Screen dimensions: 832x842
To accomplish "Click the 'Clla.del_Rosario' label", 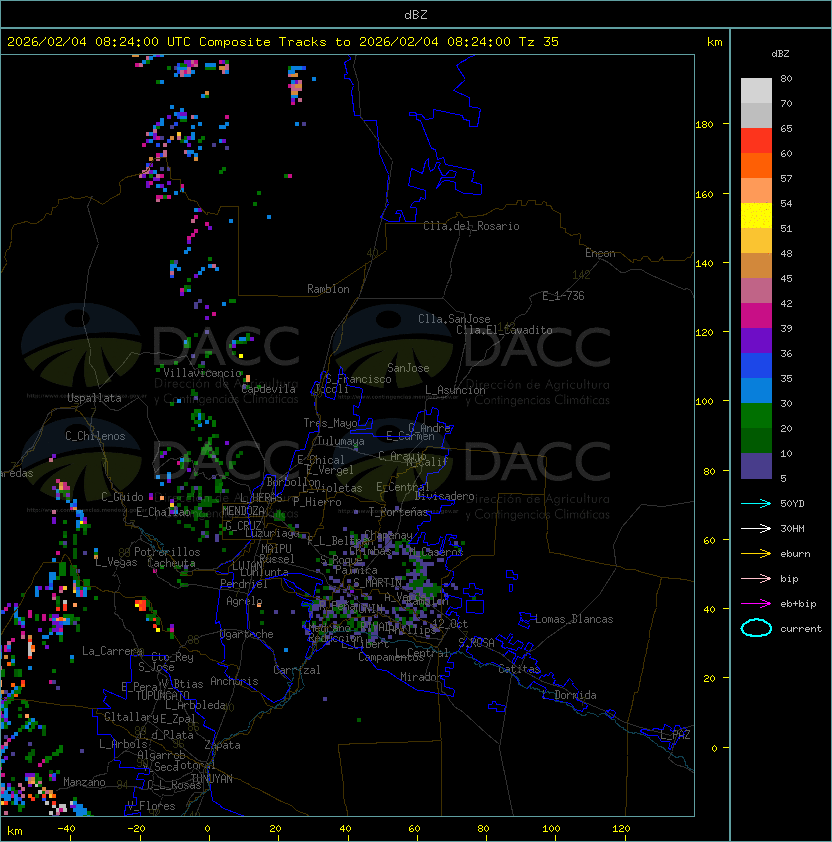I will [471, 226].
